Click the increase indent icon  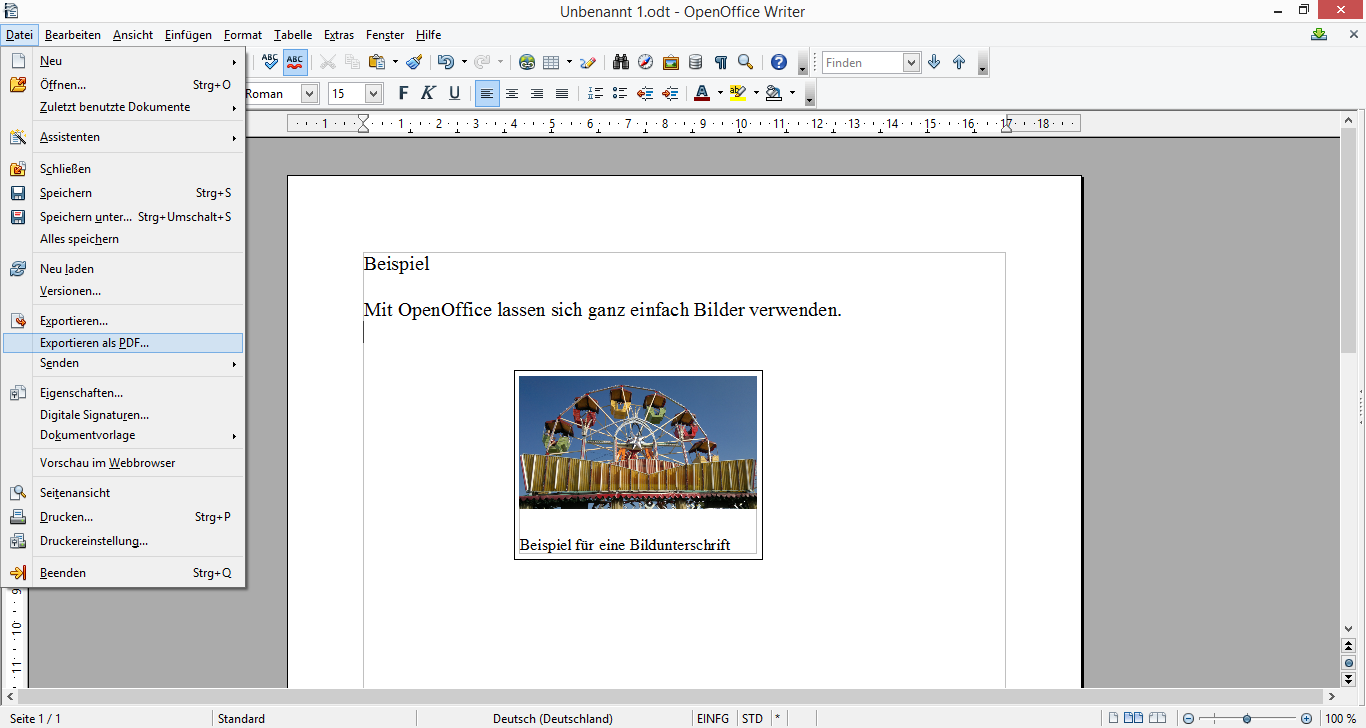click(670, 93)
